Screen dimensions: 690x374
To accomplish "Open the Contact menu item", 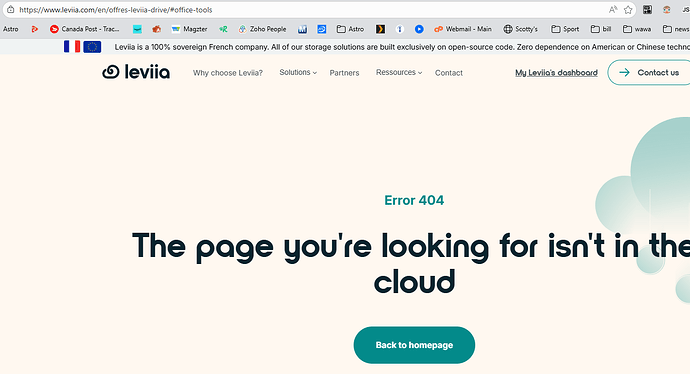I will pos(448,73).
